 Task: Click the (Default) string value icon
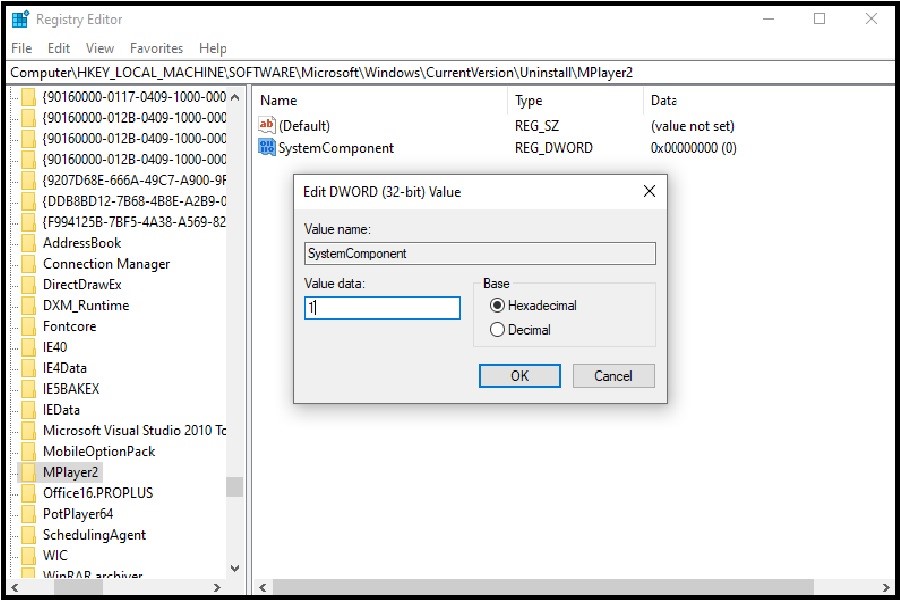click(x=266, y=126)
